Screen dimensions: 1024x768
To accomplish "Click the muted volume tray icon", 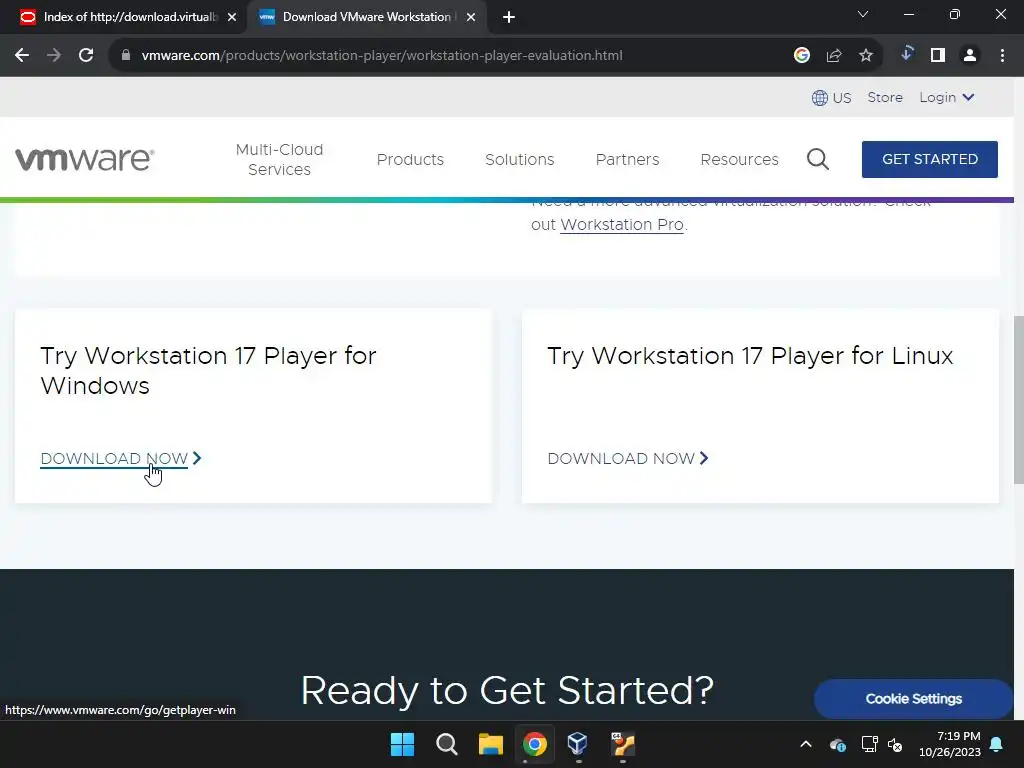I will click(x=895, y=744).
